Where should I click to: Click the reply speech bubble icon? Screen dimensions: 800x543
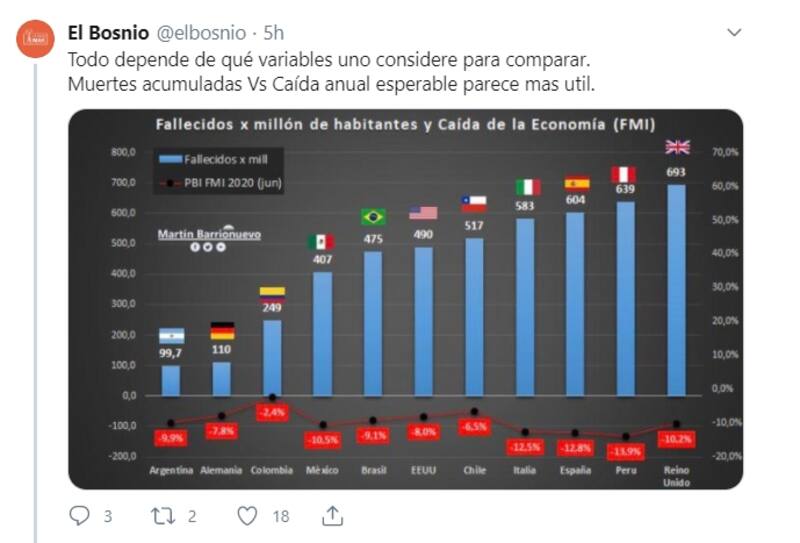click(78, 515)
